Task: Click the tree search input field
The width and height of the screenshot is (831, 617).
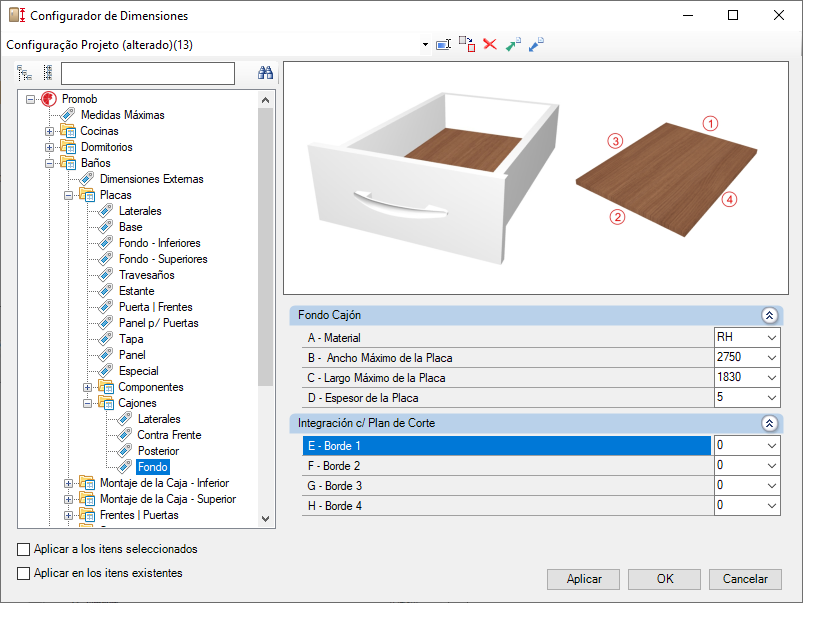Action: pos(148,73)
